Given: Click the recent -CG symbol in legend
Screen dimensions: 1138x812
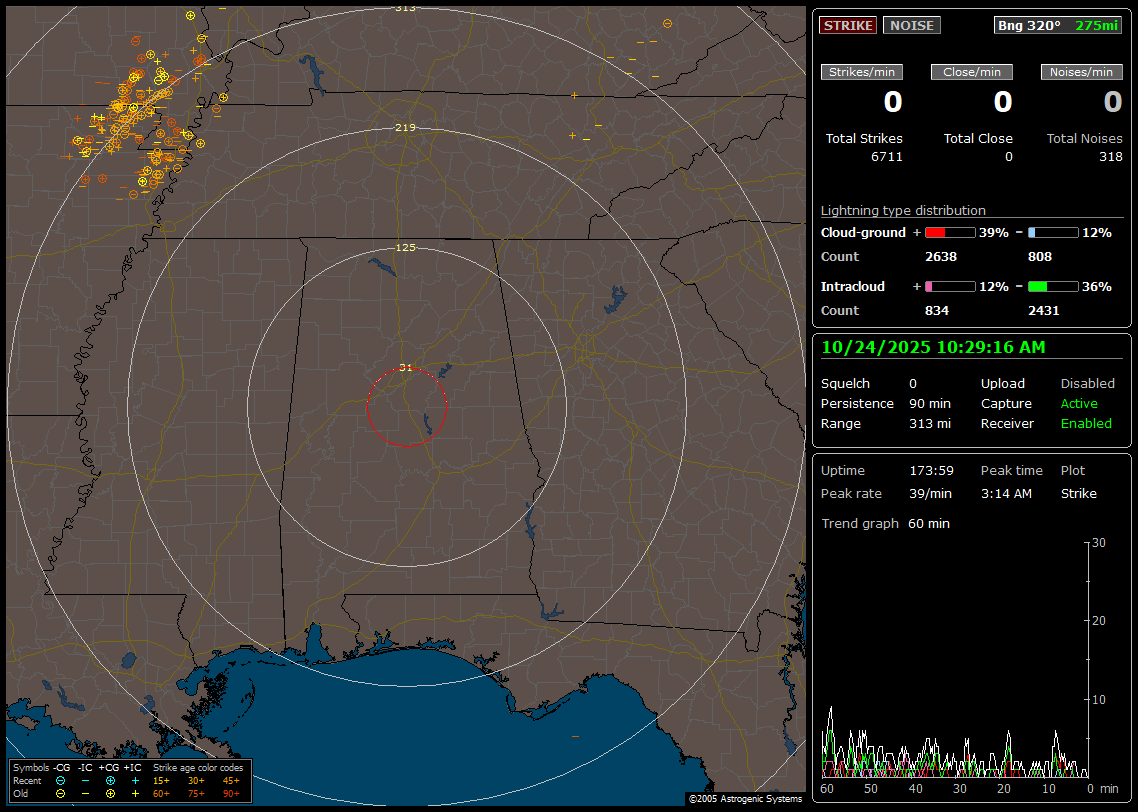Looking at the screenshot, I should tap(60, 780).
